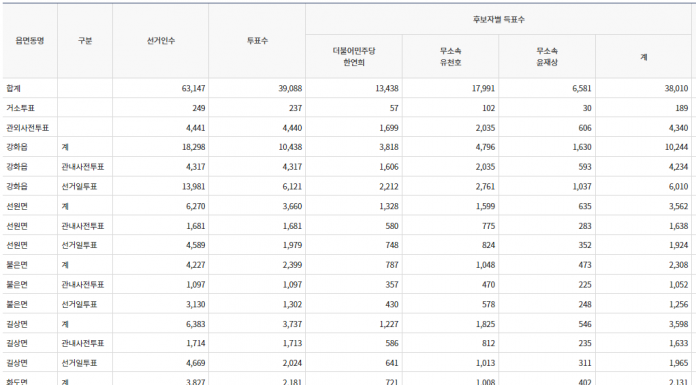Select 관외사전투표 투표수 value 4,440

point(292,128)
